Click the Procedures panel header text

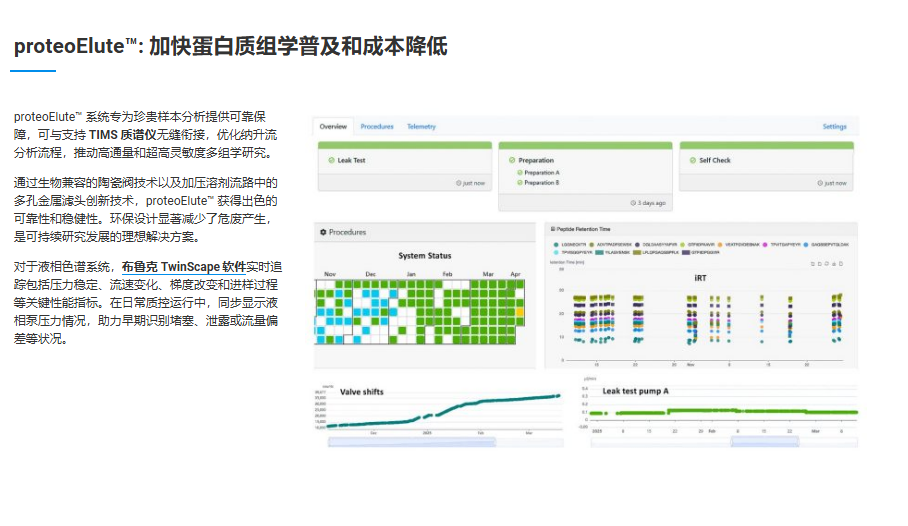347,232
